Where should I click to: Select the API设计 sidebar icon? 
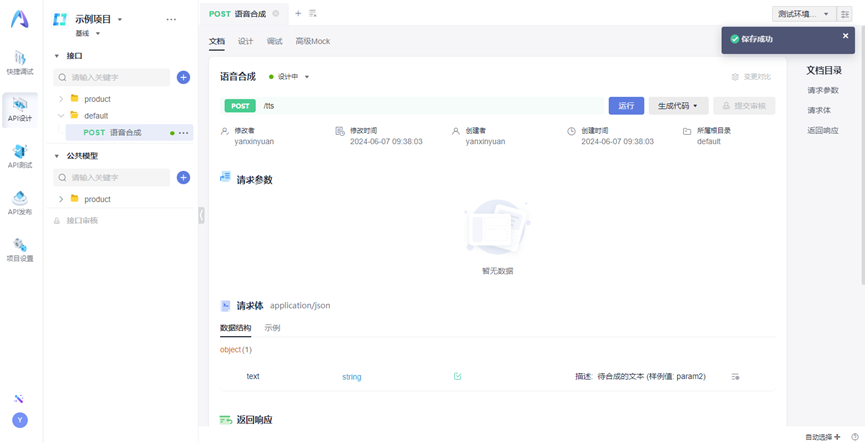point(20,110)
